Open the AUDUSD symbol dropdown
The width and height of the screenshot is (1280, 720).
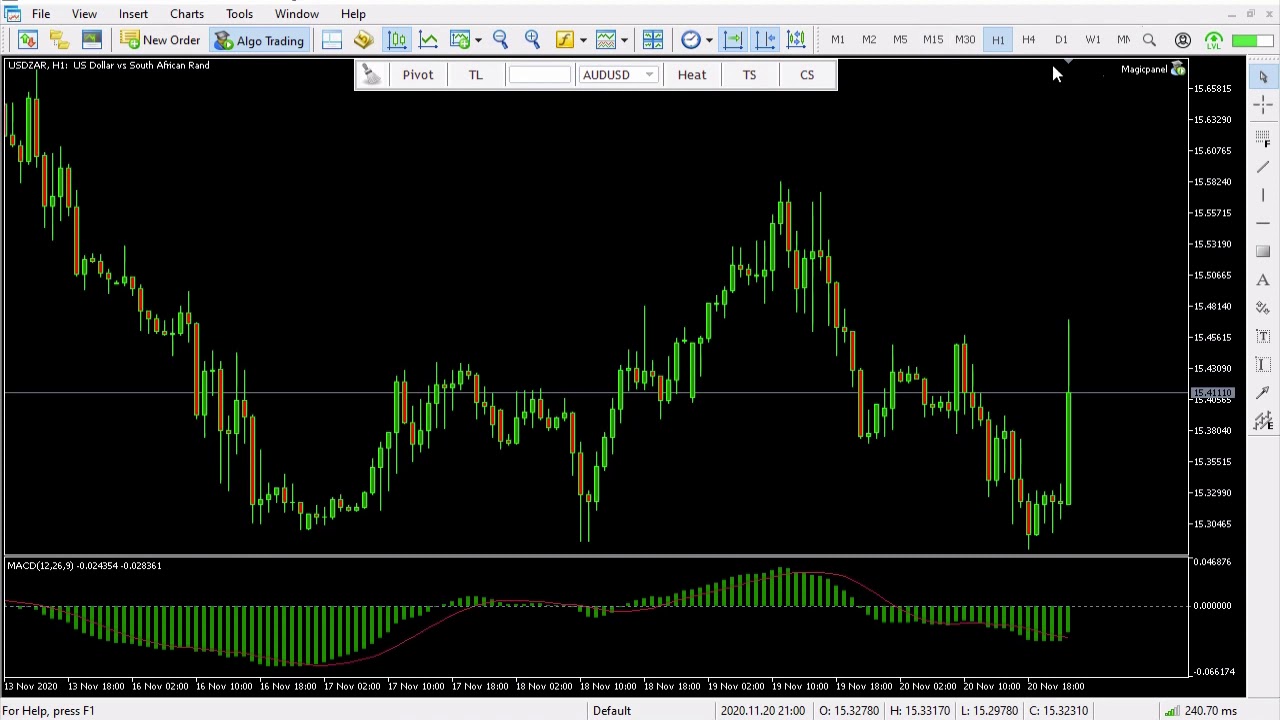coord(618,75)
